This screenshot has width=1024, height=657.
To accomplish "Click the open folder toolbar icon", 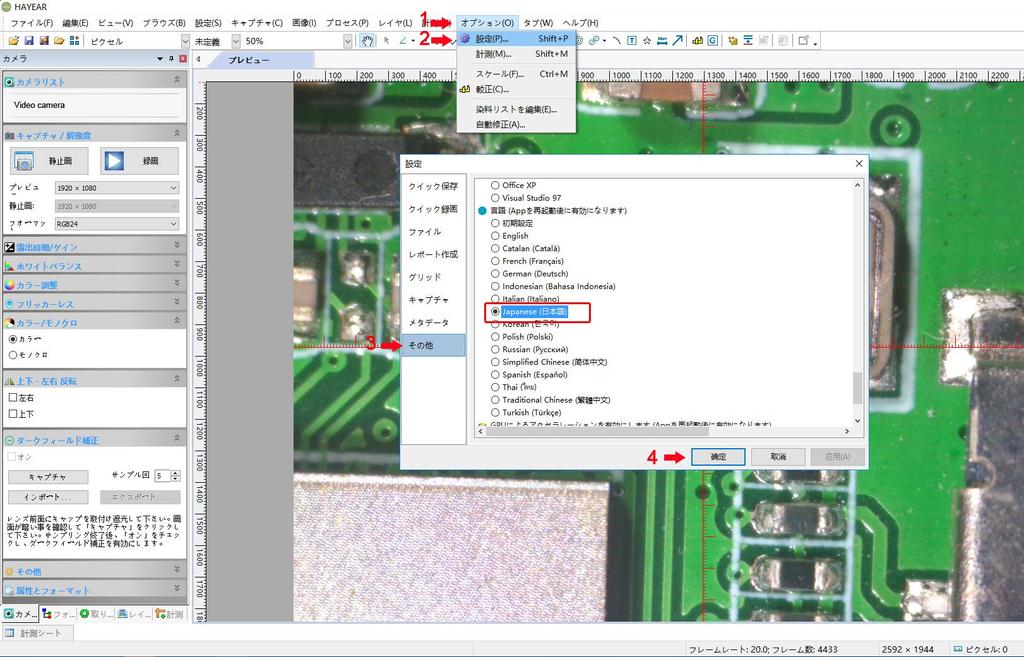I will click(13, 41).
